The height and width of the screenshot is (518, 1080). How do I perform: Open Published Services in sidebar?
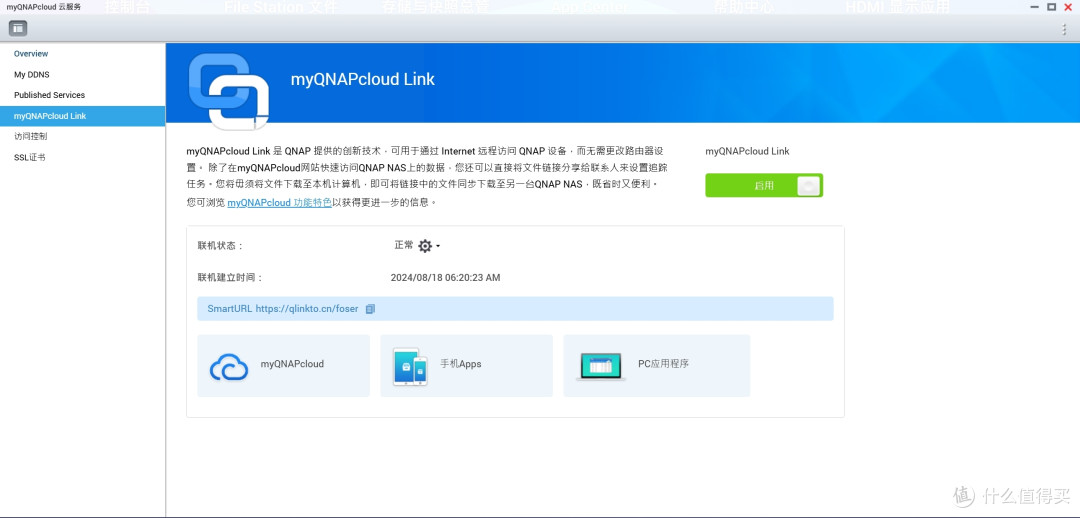pos(50,95)
